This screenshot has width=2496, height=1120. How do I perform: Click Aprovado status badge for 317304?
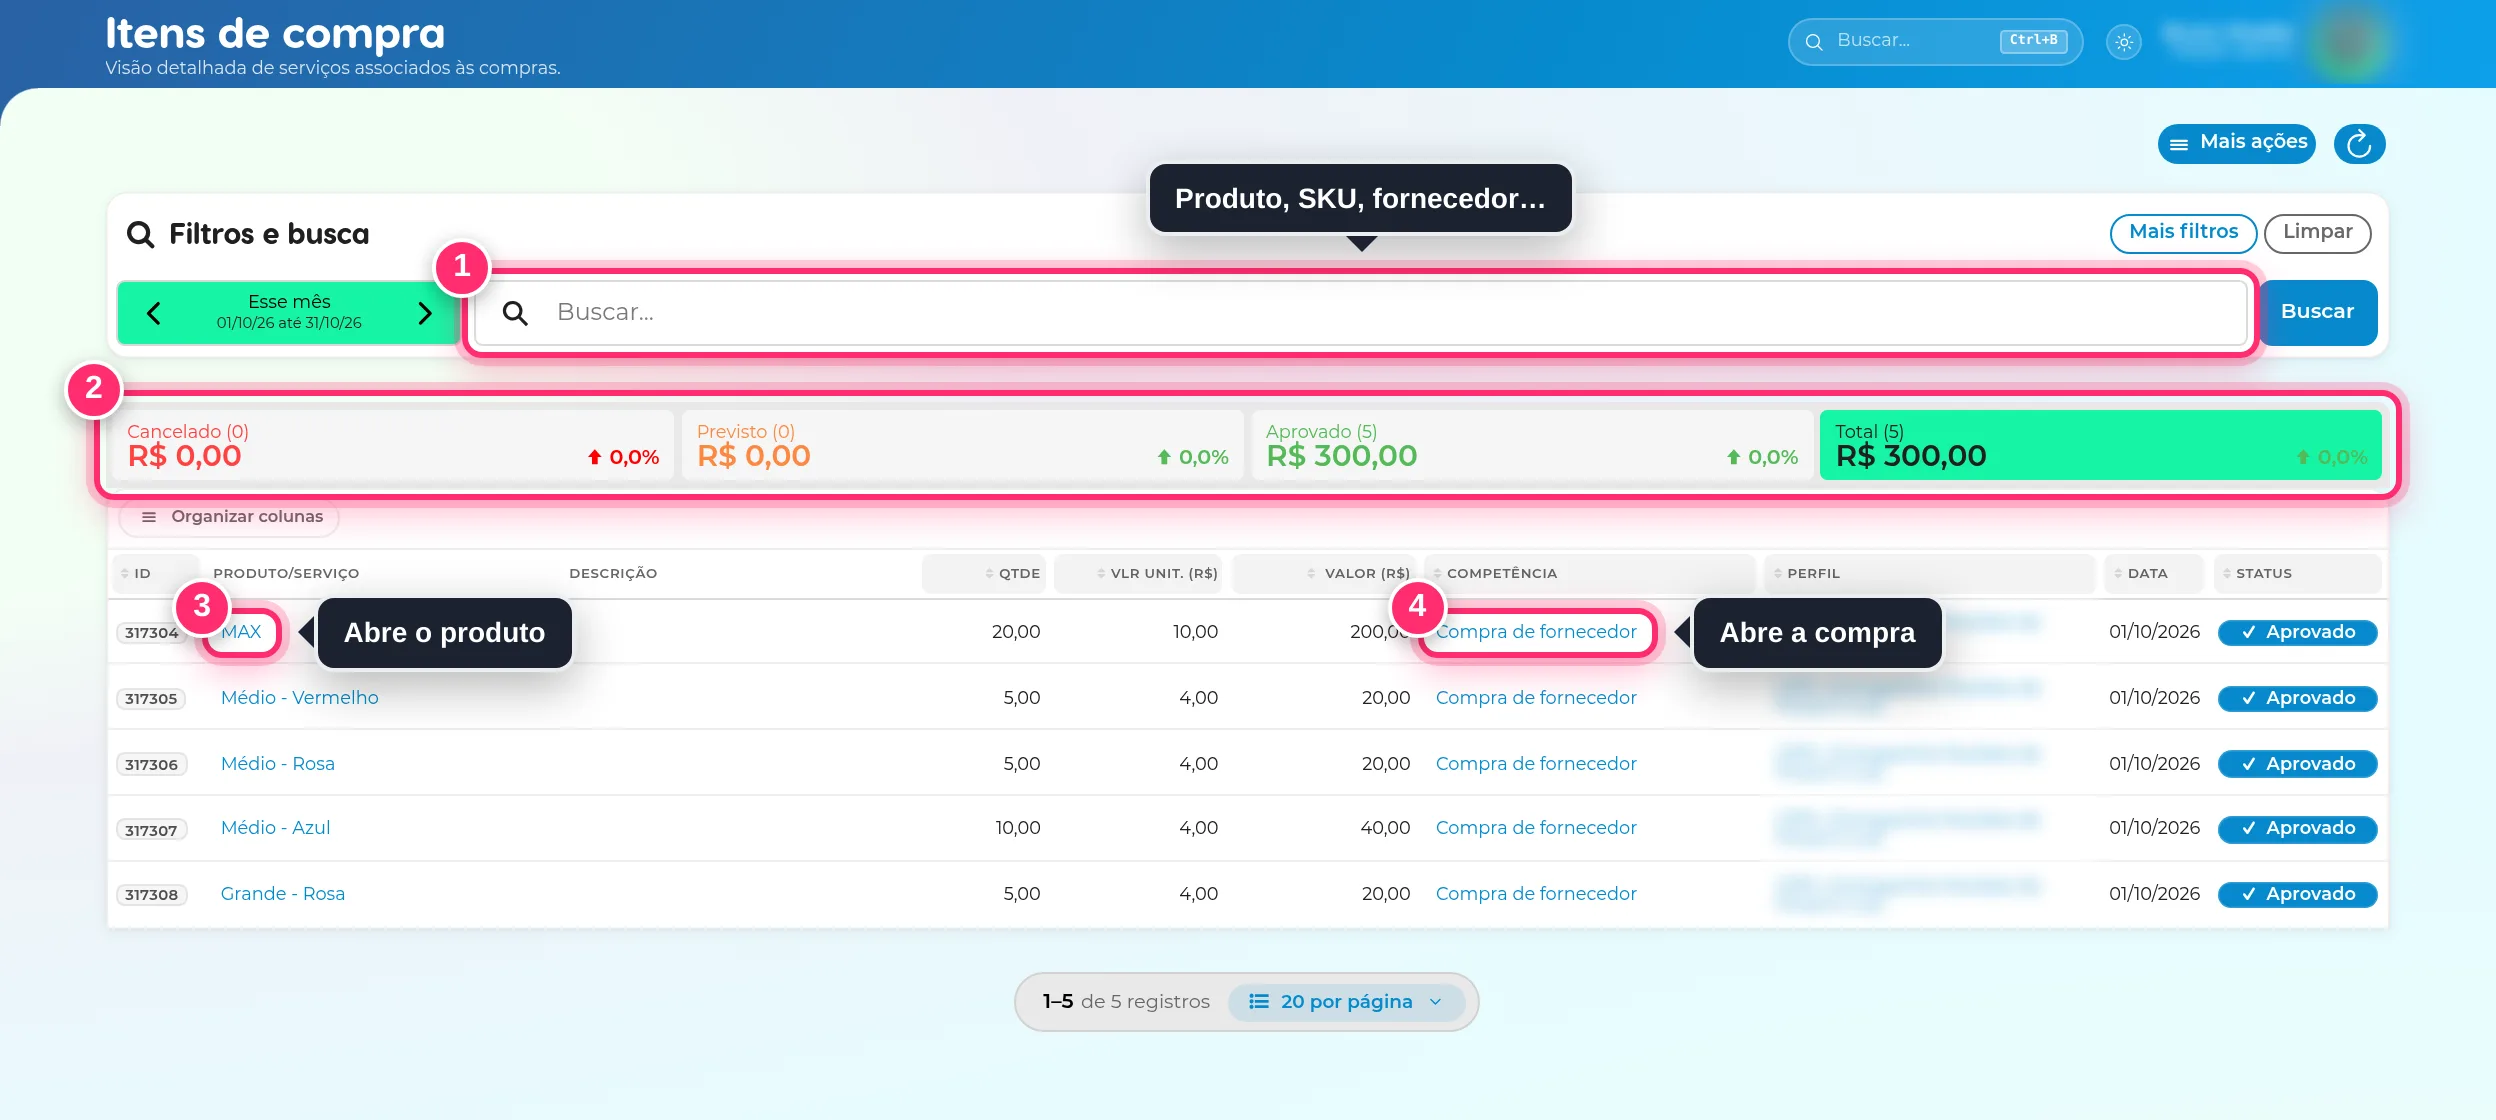tap(2297, 632)
